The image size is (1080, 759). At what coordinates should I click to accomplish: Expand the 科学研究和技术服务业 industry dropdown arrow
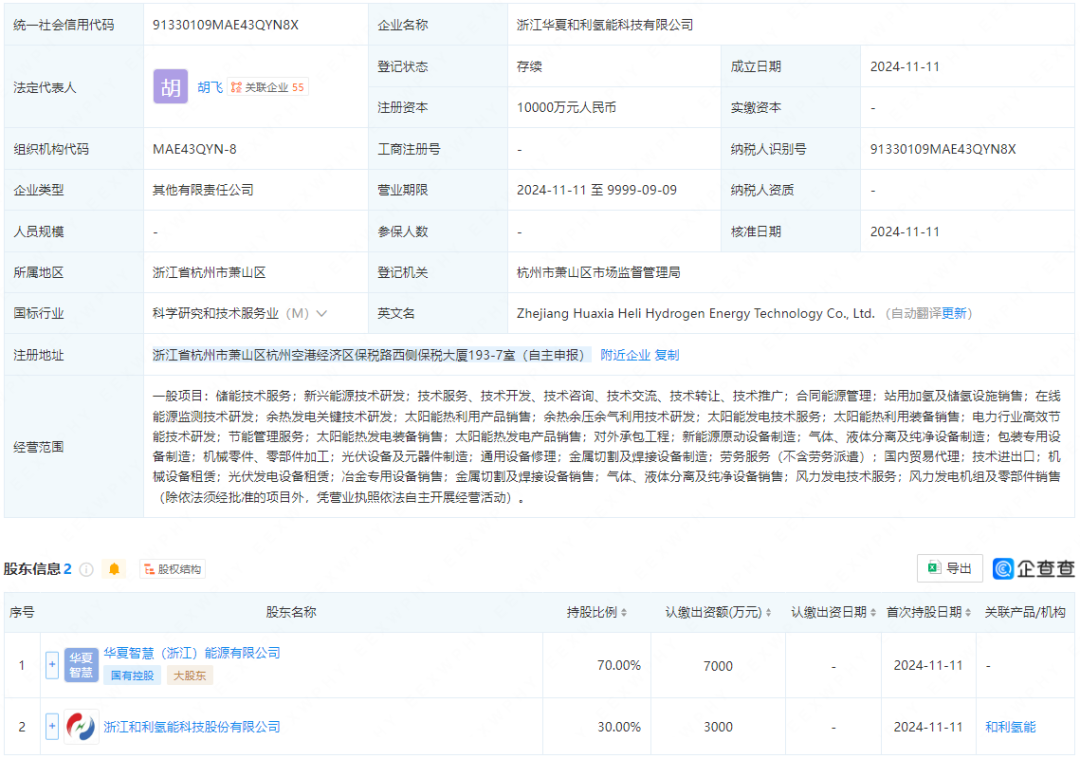point(322,313)
